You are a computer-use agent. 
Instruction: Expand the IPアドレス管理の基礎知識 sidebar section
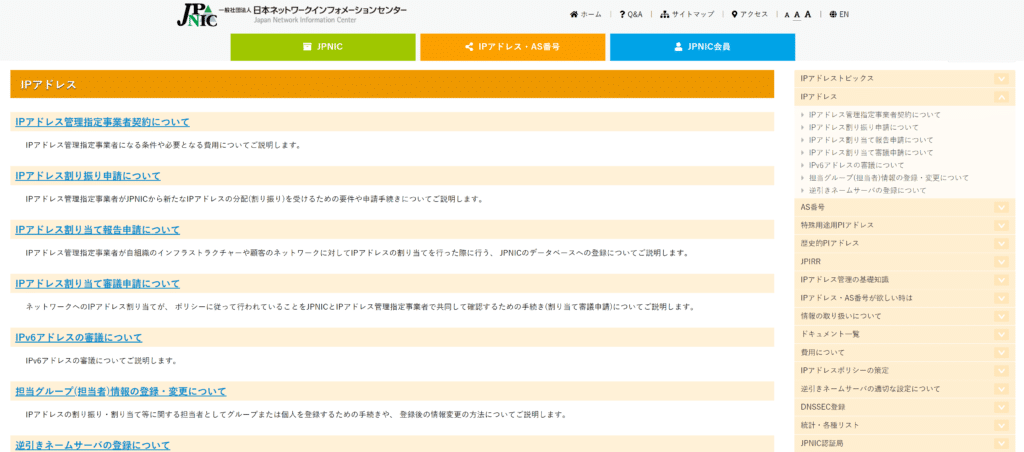[1001, 280]
